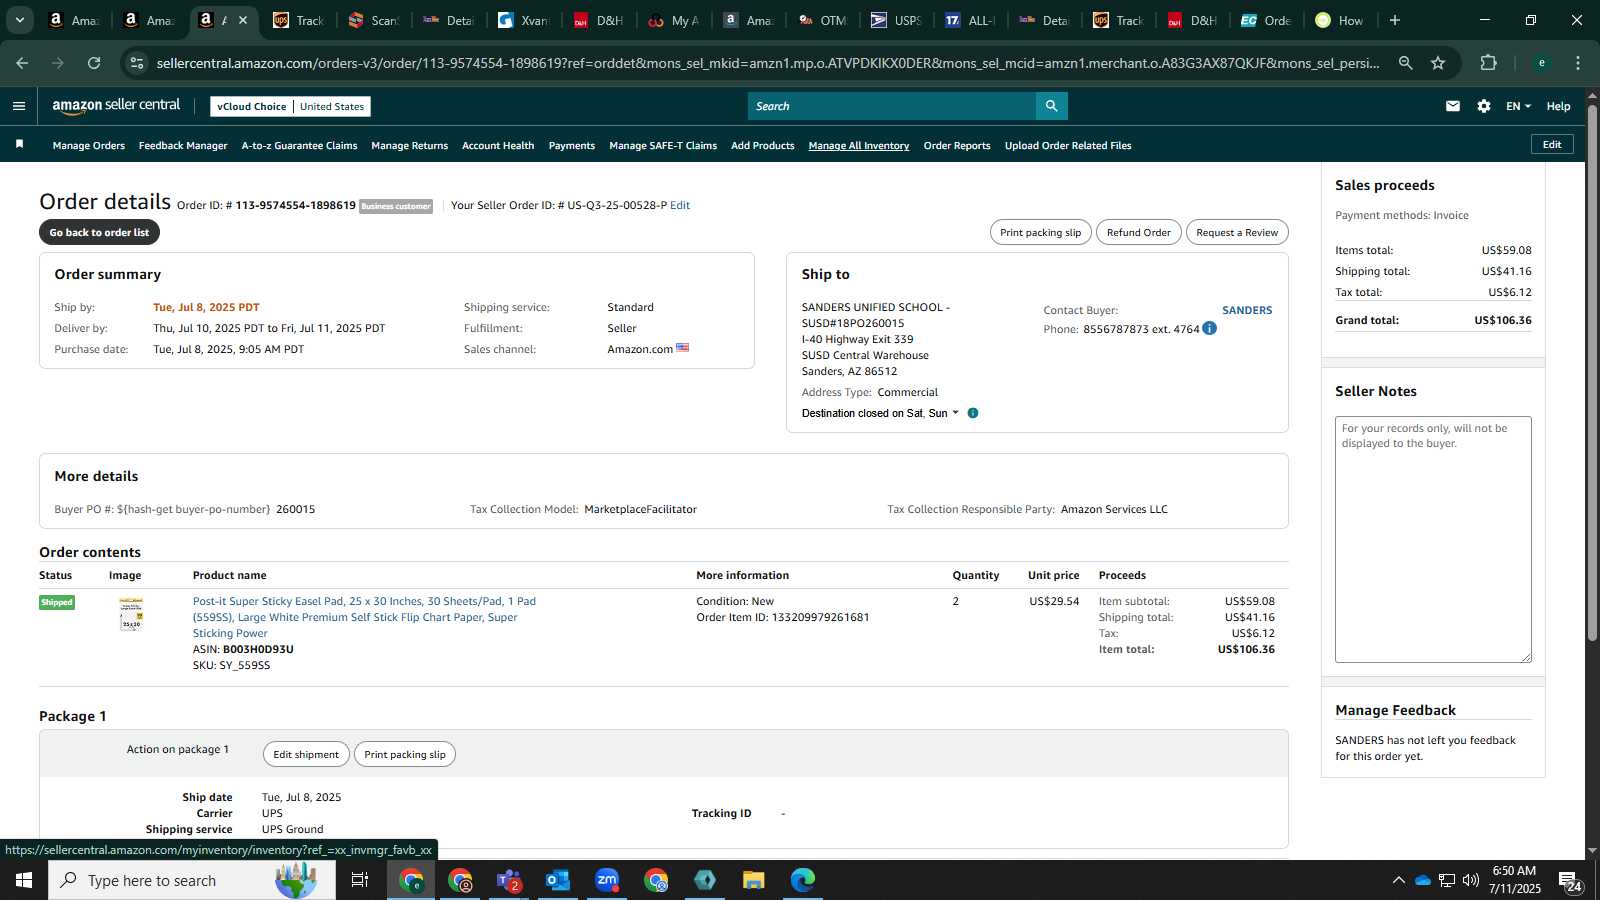Viewport: 1600px width, 900px height.
Task: Click the Windows taskbar search box
Action: pos(192,880)
